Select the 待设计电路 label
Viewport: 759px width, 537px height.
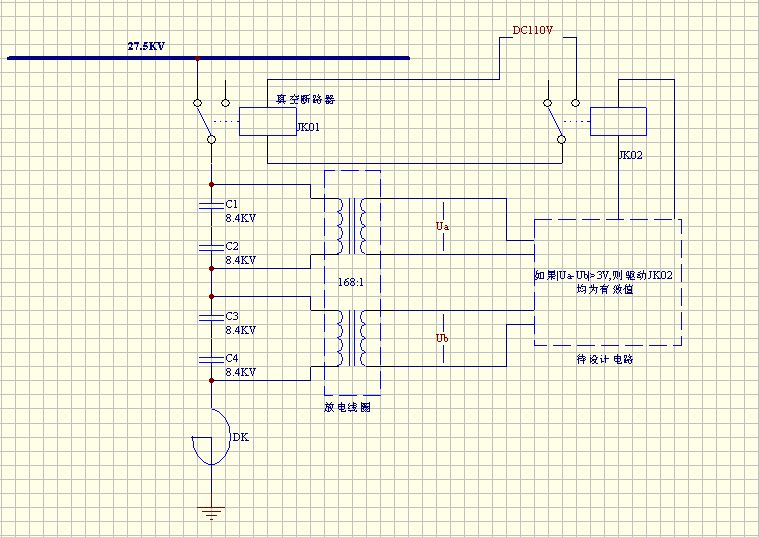pos(605,359)
